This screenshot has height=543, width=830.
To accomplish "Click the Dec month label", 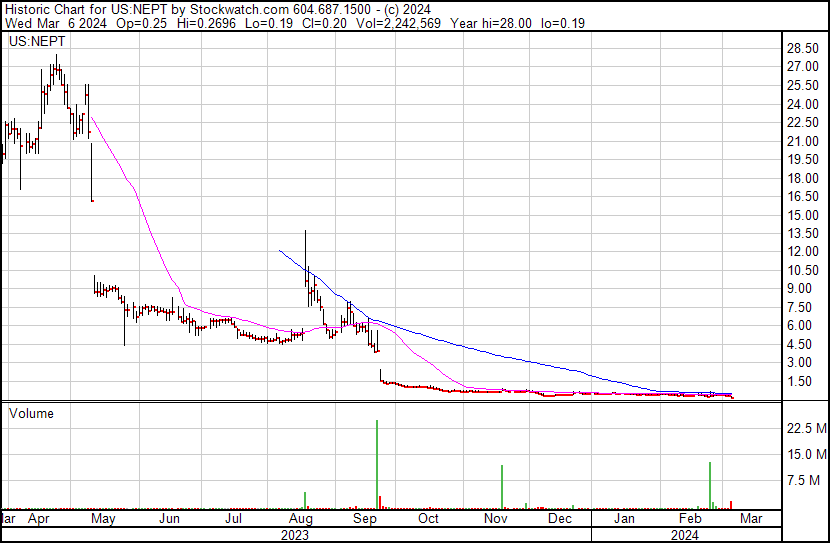I will coord(560,519).
